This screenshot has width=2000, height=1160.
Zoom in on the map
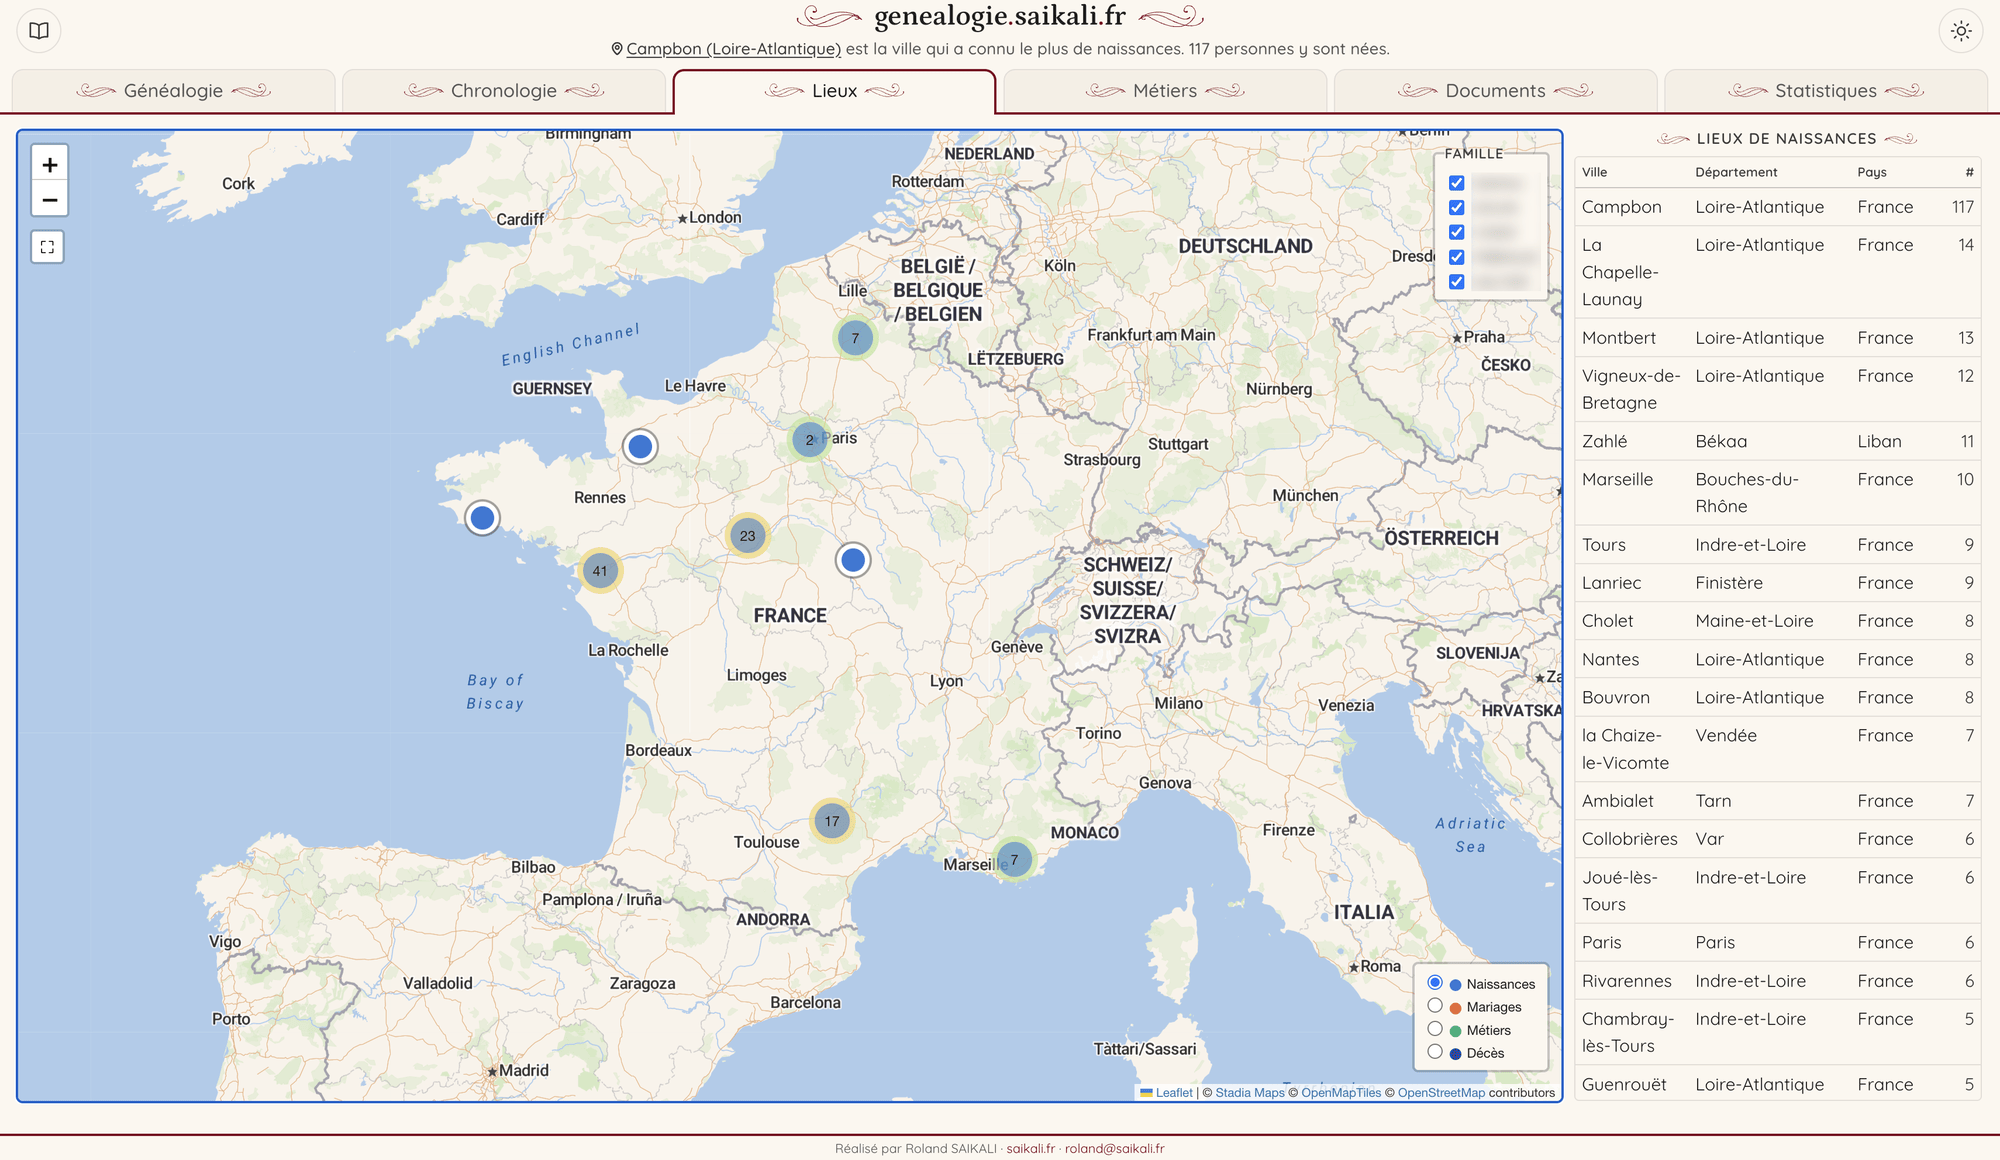(x=49, y=165)
